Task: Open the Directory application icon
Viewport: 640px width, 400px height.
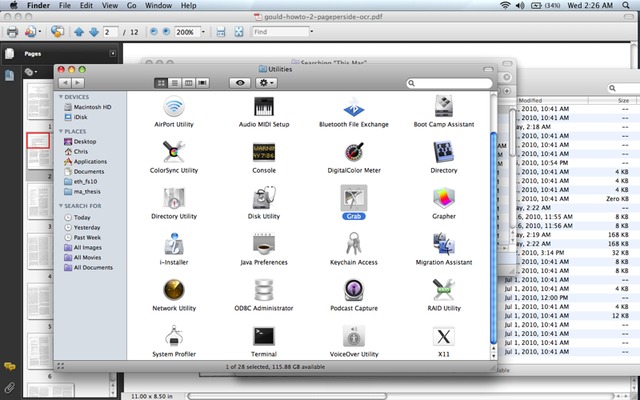Action: [x=444, y=152]
